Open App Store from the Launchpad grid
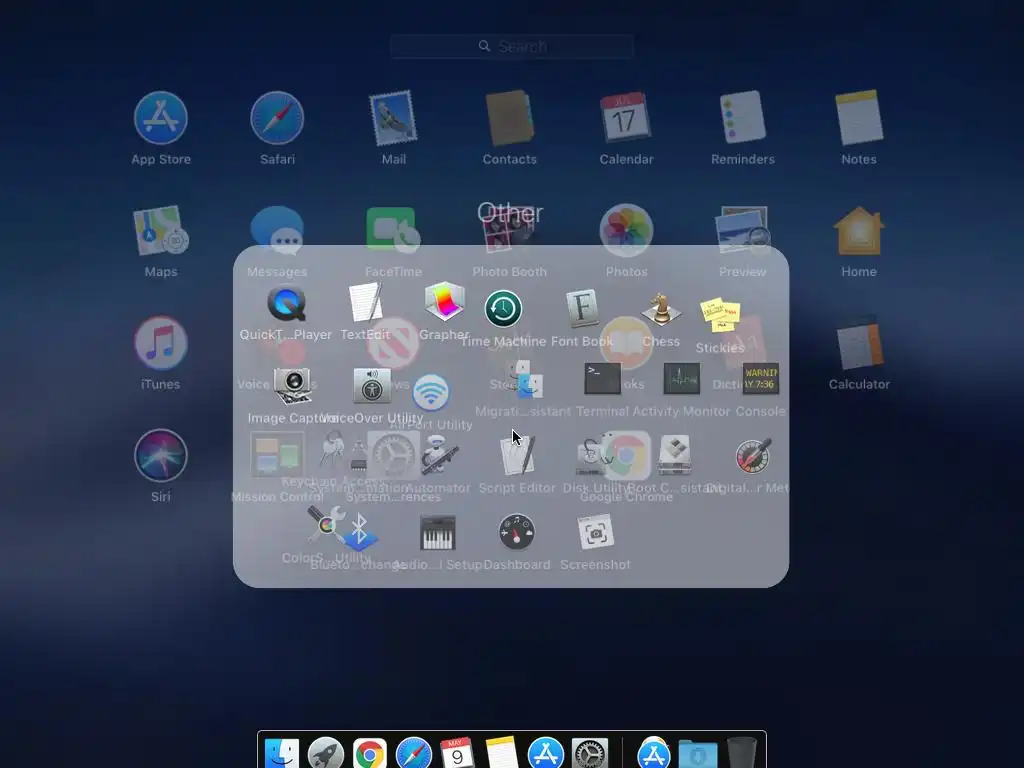 pos(161,118)
